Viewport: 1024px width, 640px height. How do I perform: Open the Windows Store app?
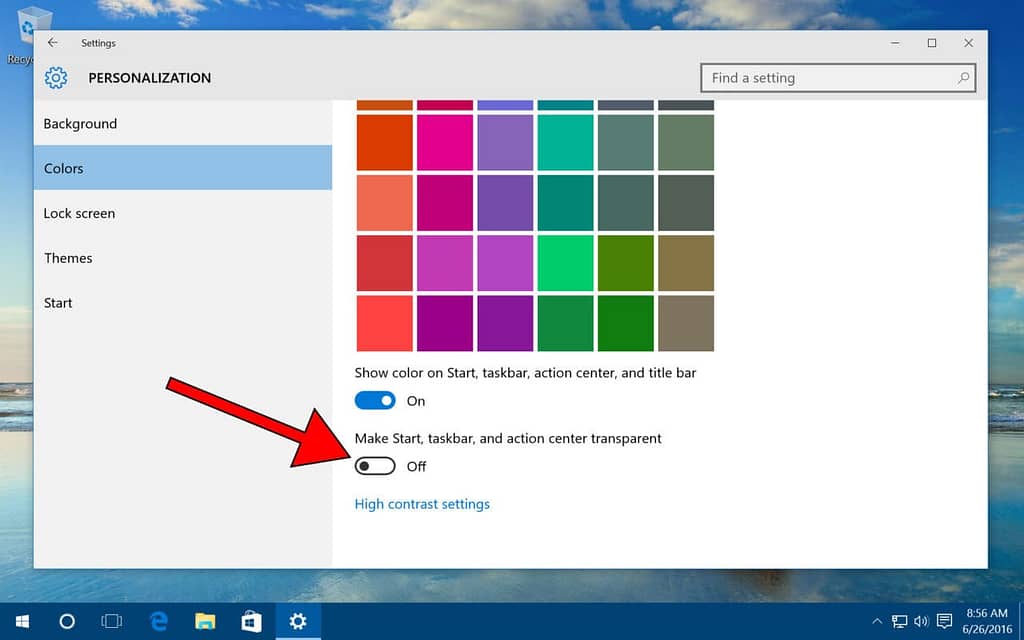click(x=251, y=622)
